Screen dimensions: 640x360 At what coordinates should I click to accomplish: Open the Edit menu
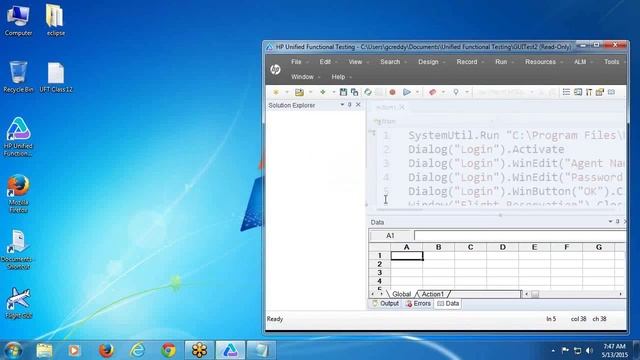click(325, 62)
